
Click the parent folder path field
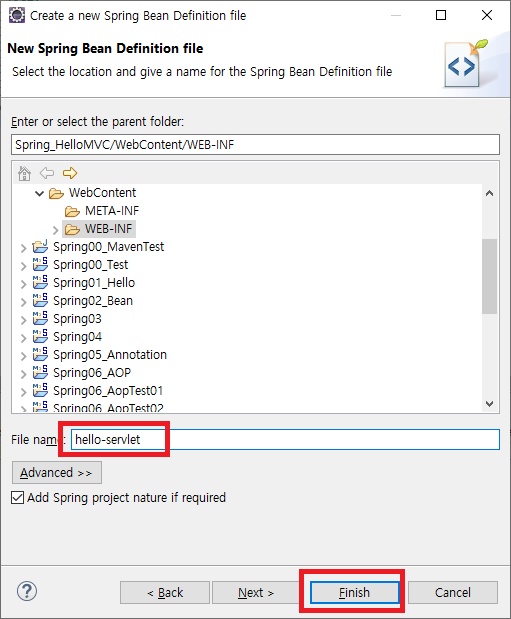pyautogui.click(x=256, y=145)
